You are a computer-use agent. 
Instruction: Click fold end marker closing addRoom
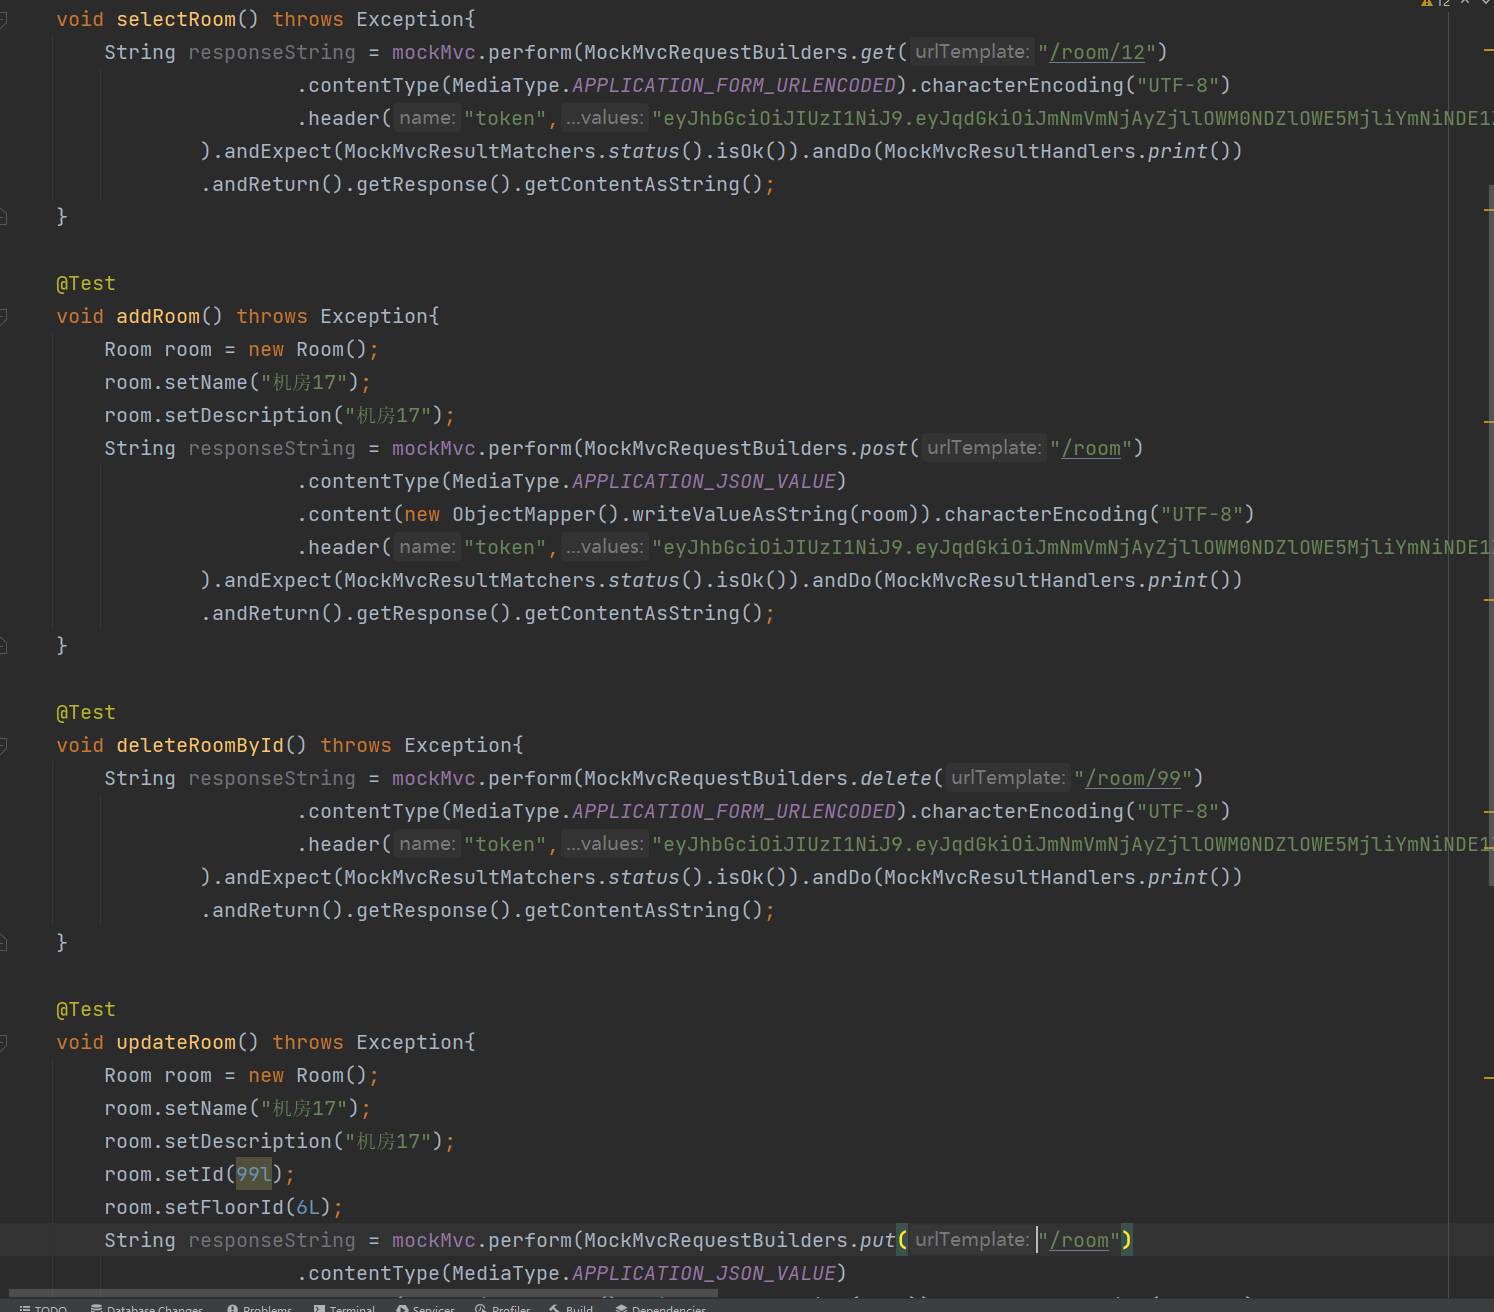(4, 645)
